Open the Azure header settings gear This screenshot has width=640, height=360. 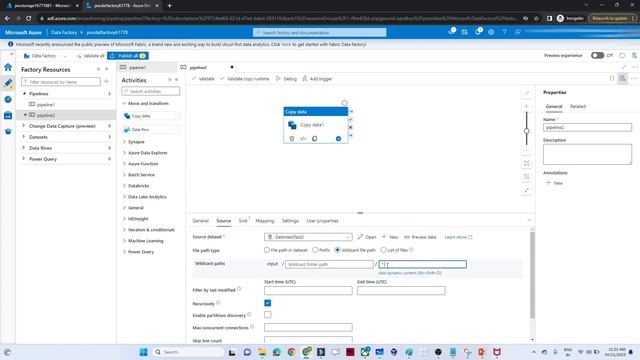click(491, 32)
